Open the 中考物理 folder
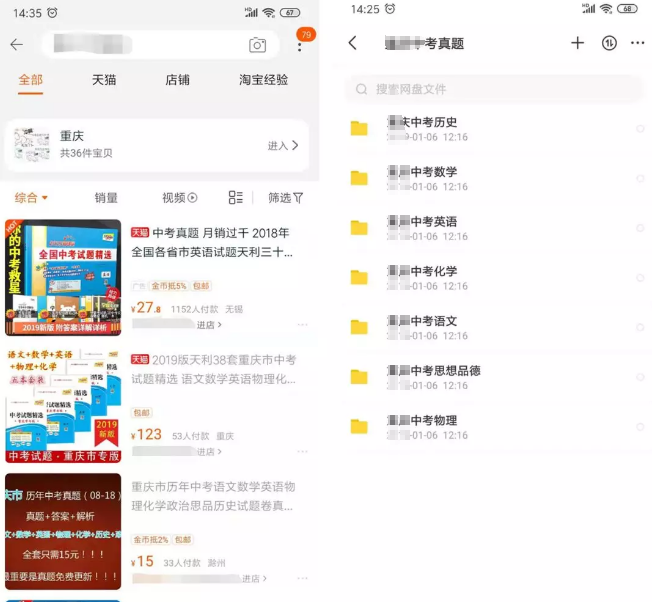The height and width of the screenshot is (602, 652). click(x=497, y=427)
